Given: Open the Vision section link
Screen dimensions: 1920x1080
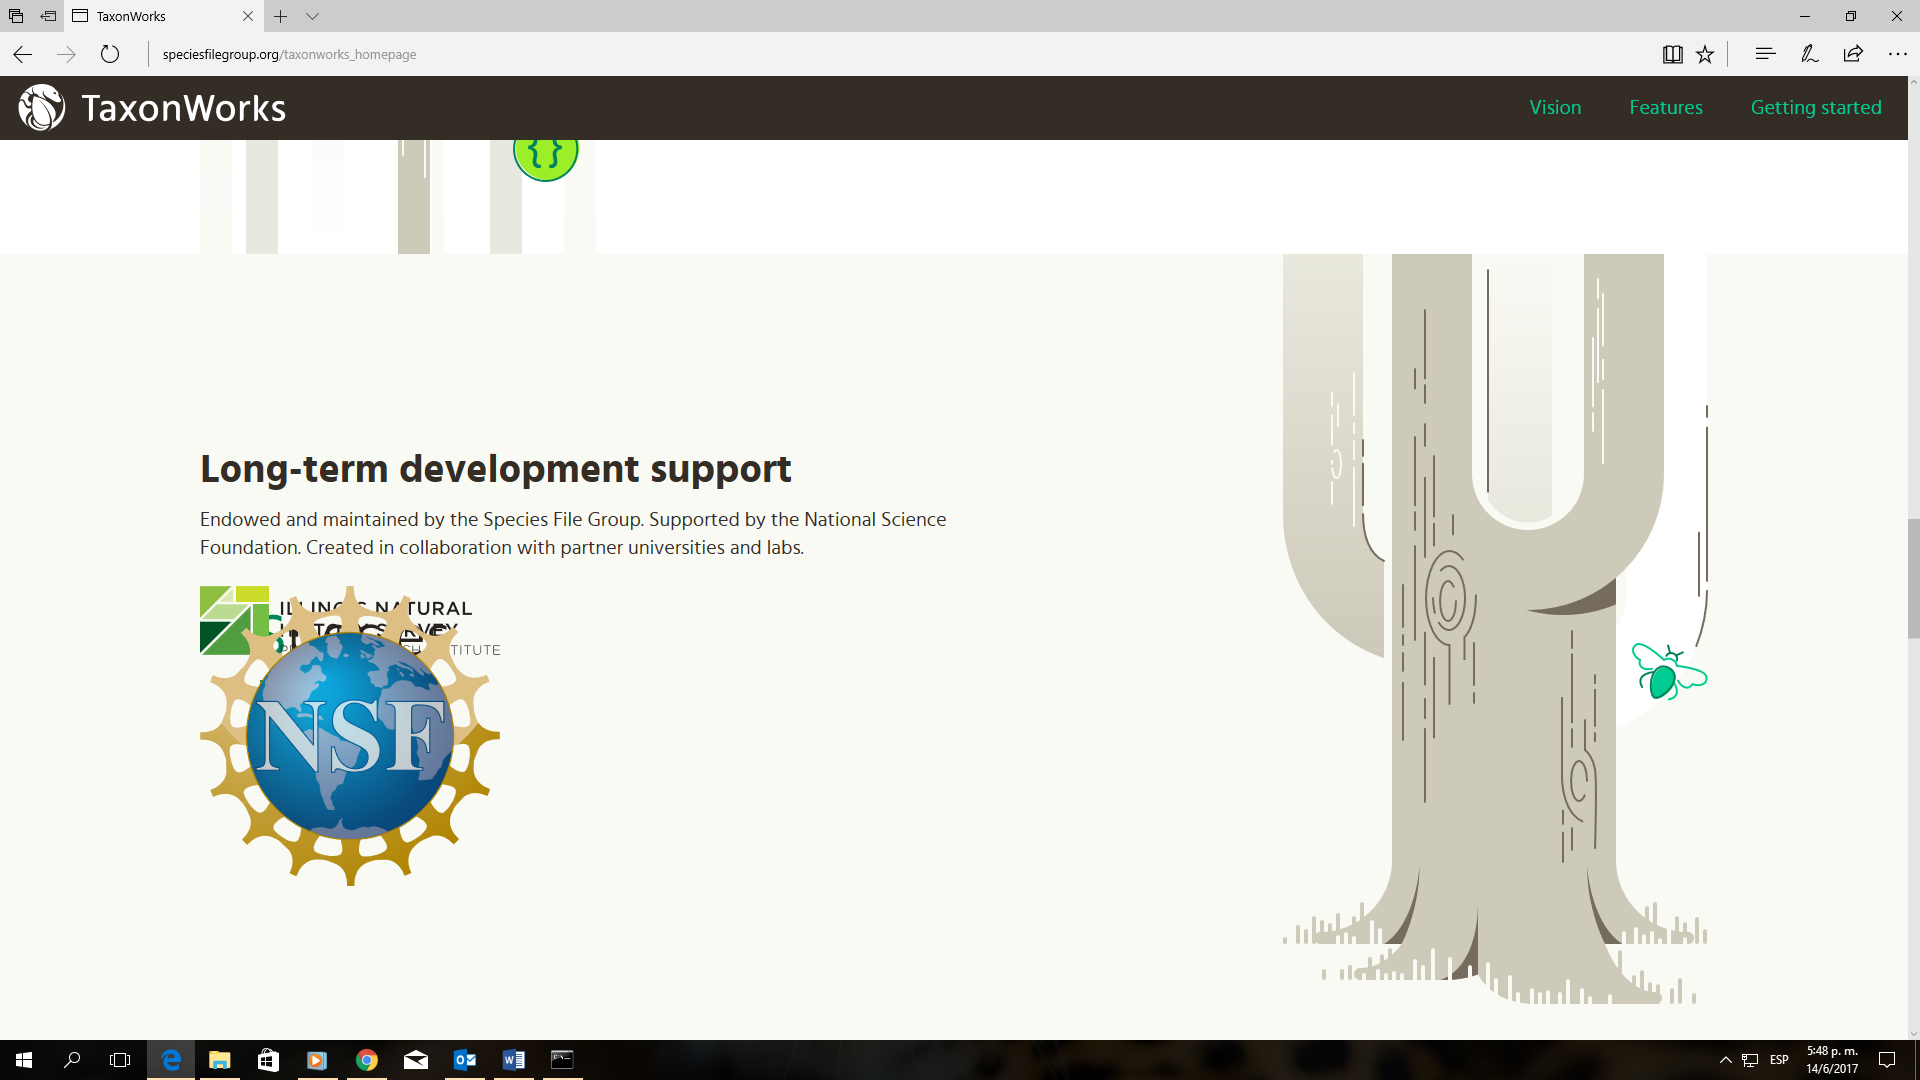Looking at the screenshot, I should pos(1555,107).
